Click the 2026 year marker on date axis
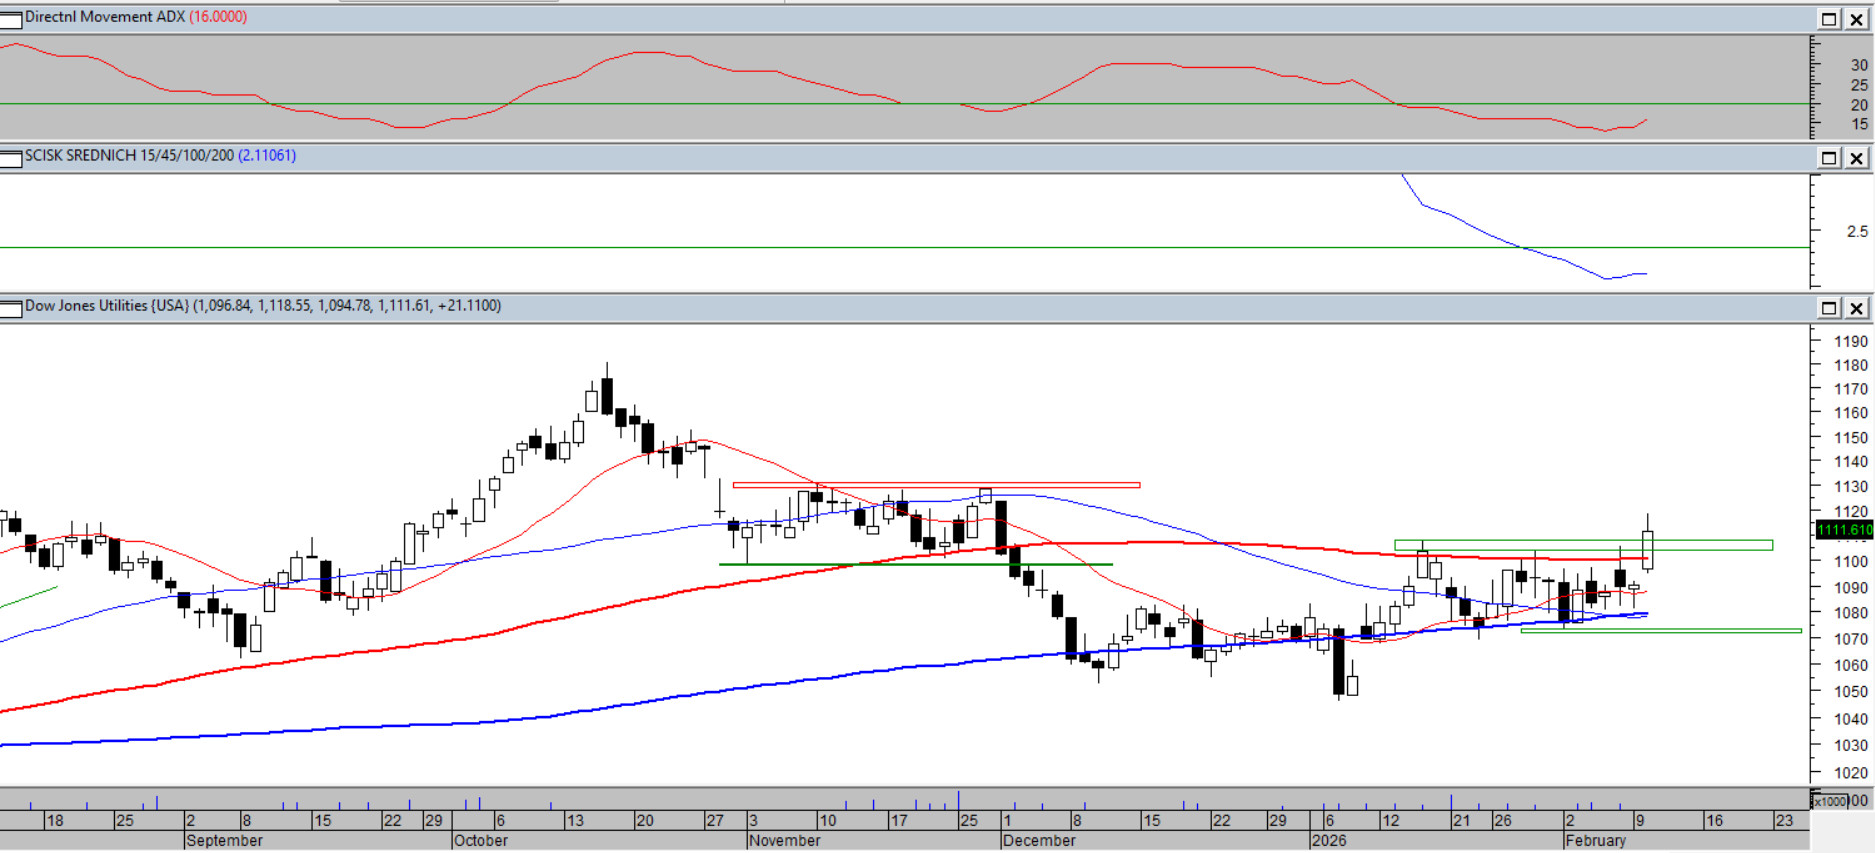 click(x=1328, y=841)
